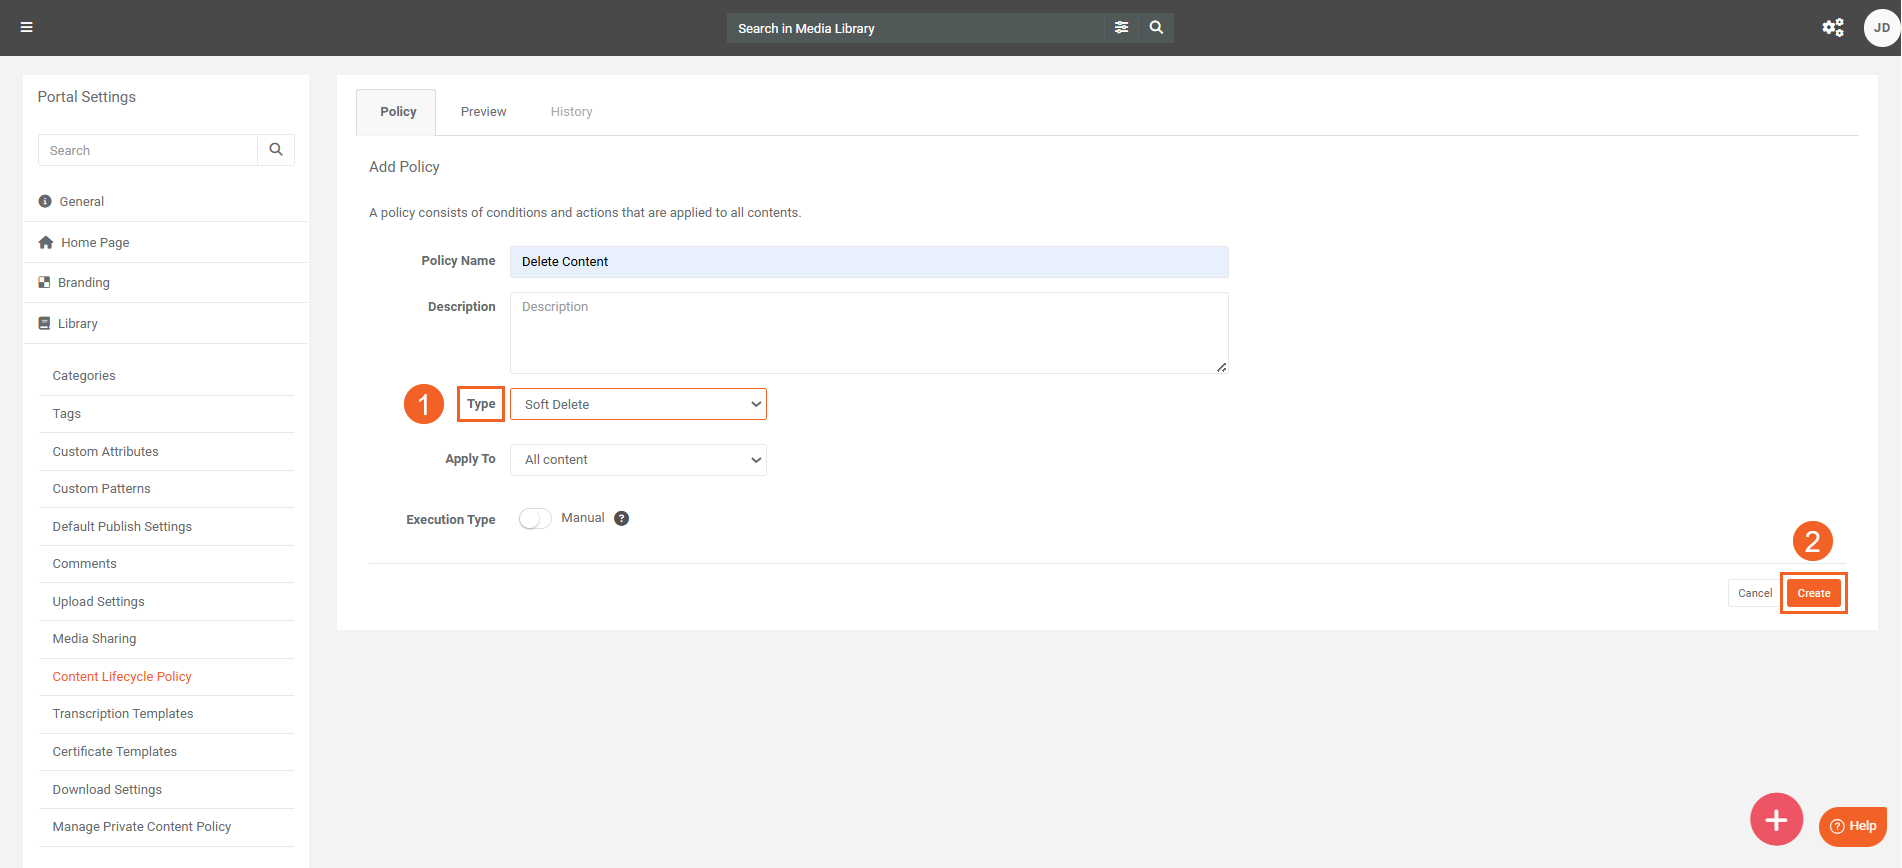Open the Help widget
The image size is (1902, 868).
pyautogui.click(x=1852, y=826)
